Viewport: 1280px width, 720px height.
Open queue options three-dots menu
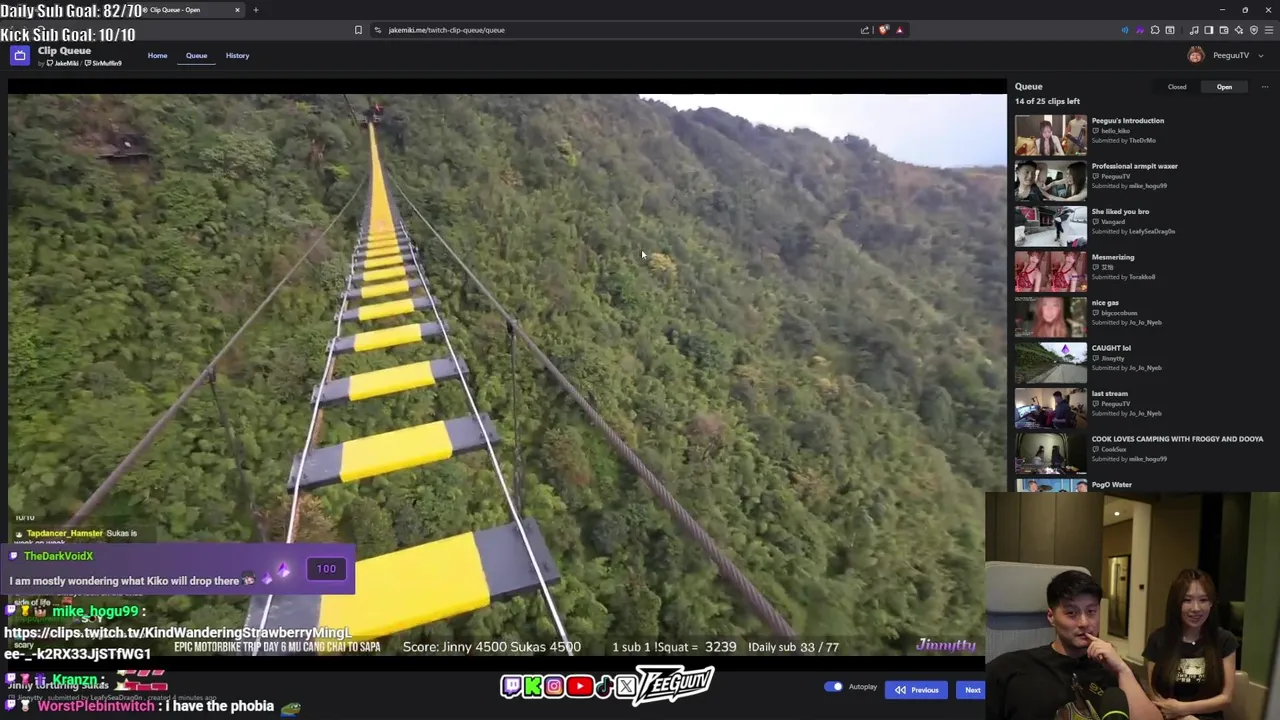click(x=1264, y=87)
